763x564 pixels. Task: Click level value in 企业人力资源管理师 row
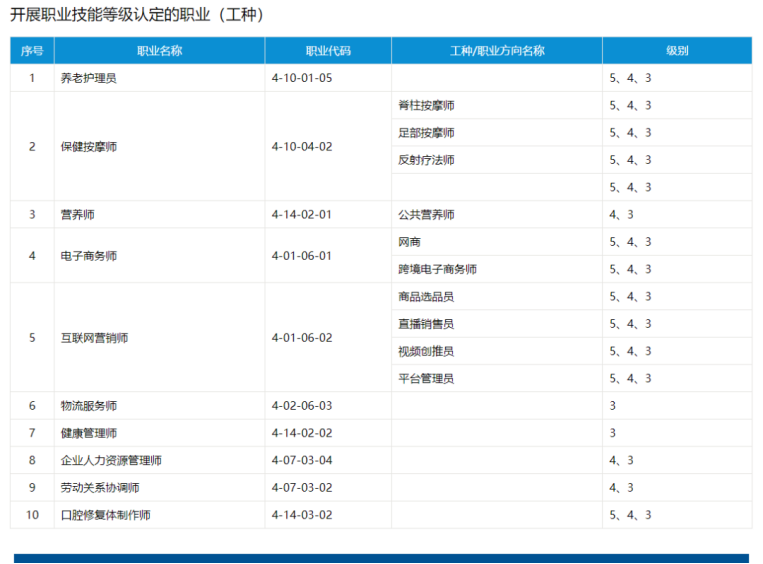621,460
